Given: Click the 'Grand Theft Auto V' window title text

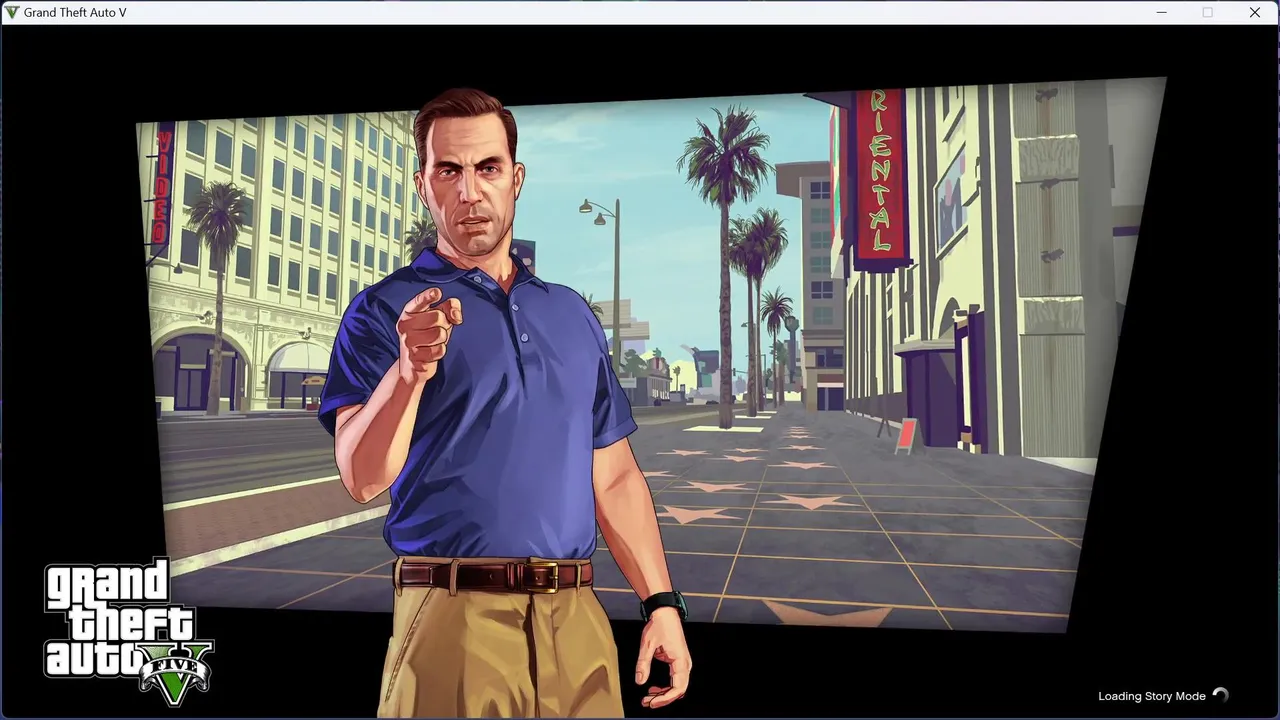Looking at the screenshot, I should pyautogui.click(x=76, y=12).
